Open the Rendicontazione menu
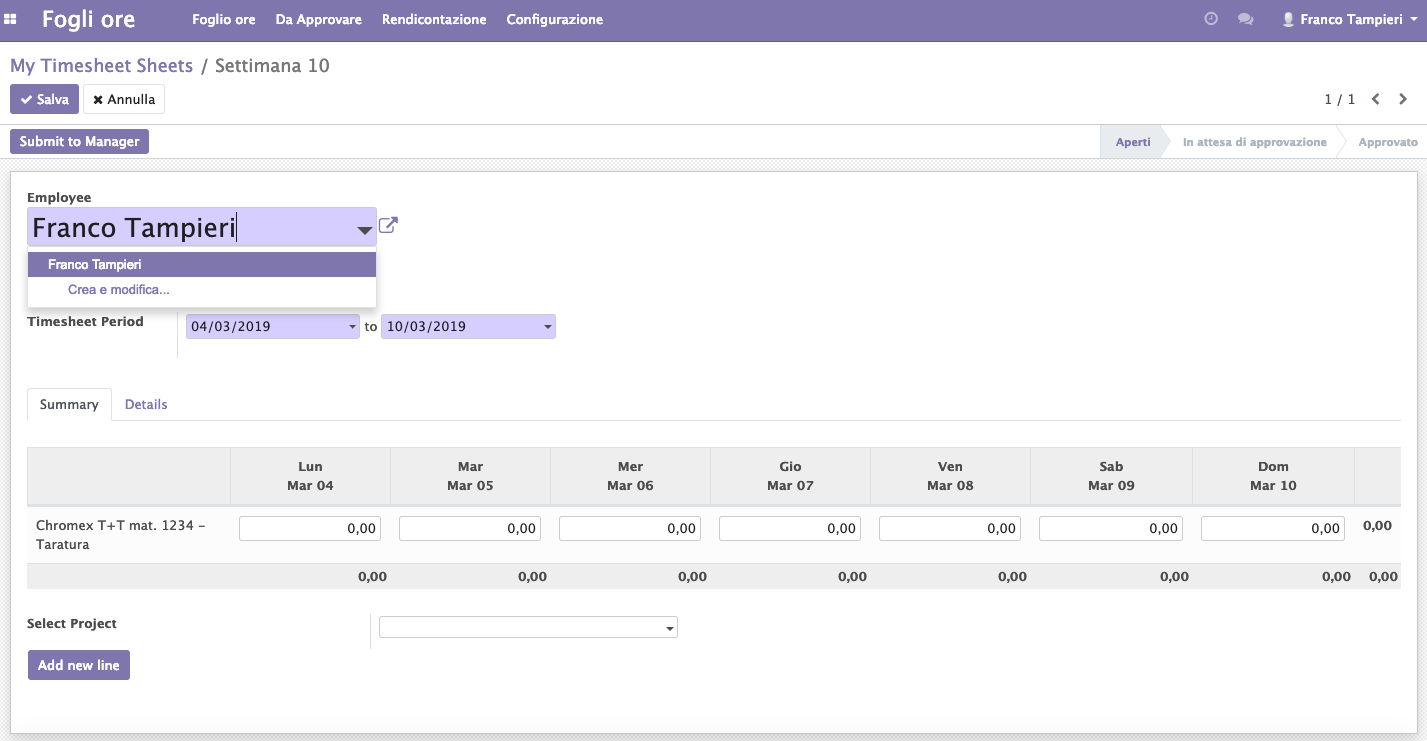 (434, 19)
